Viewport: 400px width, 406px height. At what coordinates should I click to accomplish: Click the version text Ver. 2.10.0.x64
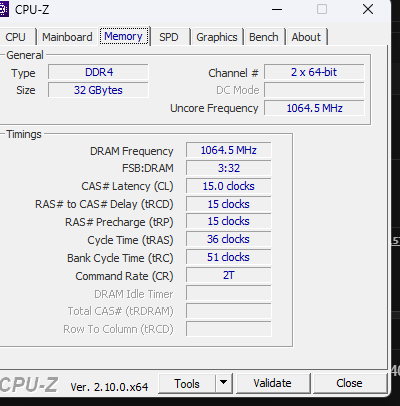pyautogui.click(x=109, y=387)
